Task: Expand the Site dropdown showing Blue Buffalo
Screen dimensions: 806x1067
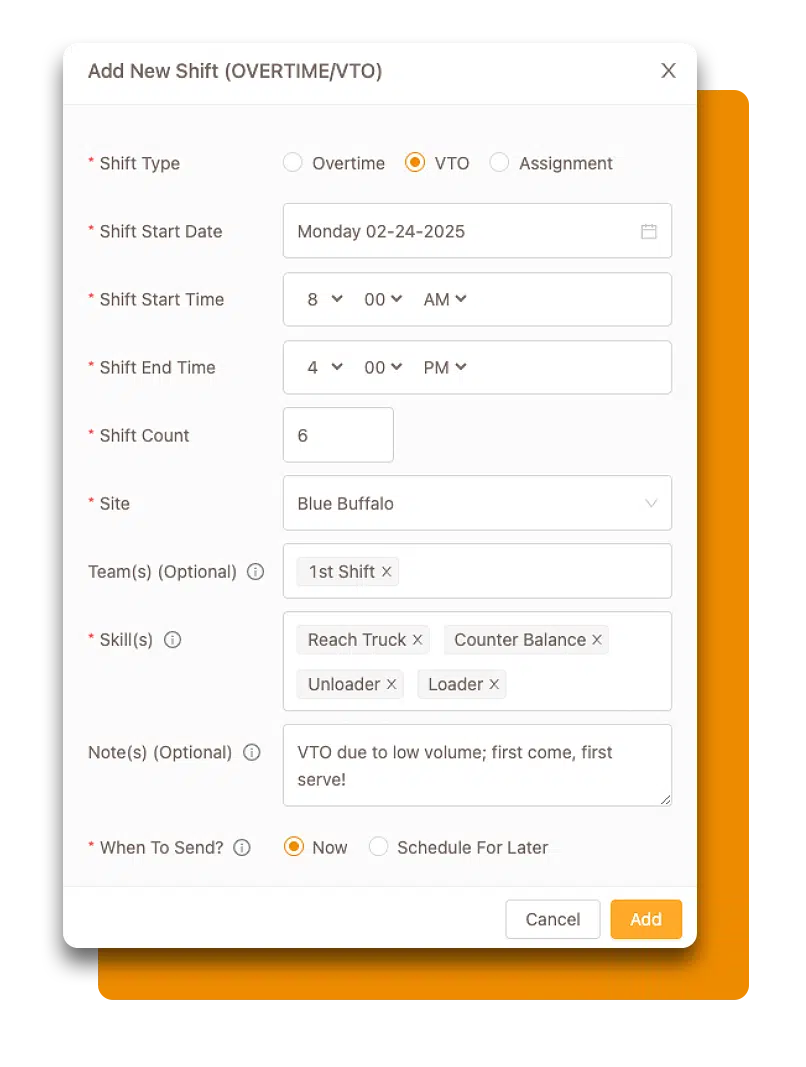Action: coord(477,503)
